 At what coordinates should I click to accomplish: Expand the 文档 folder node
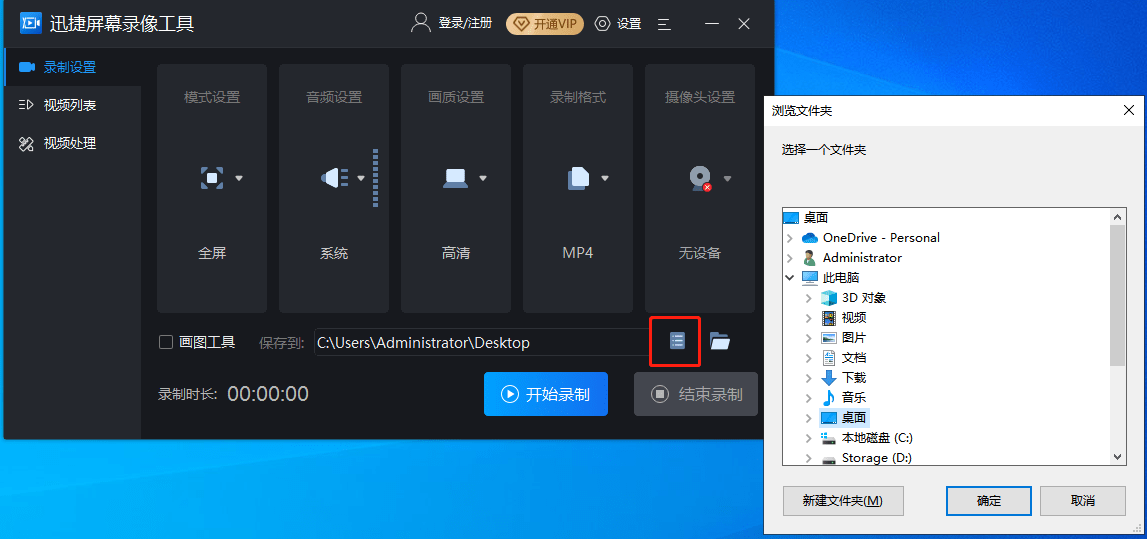(x=808, y=358)
